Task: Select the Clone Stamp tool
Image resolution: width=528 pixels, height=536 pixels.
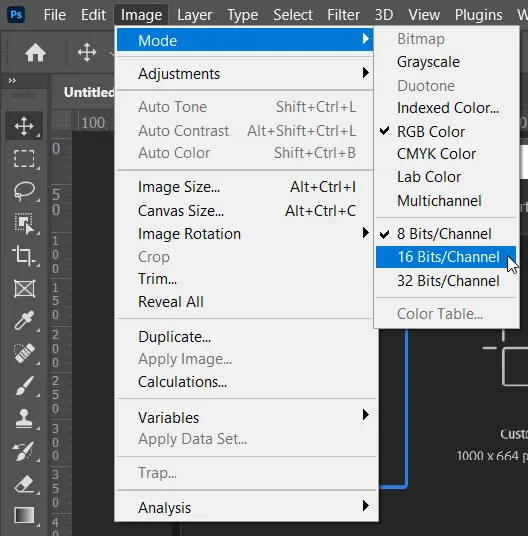Action: [24, 418]
